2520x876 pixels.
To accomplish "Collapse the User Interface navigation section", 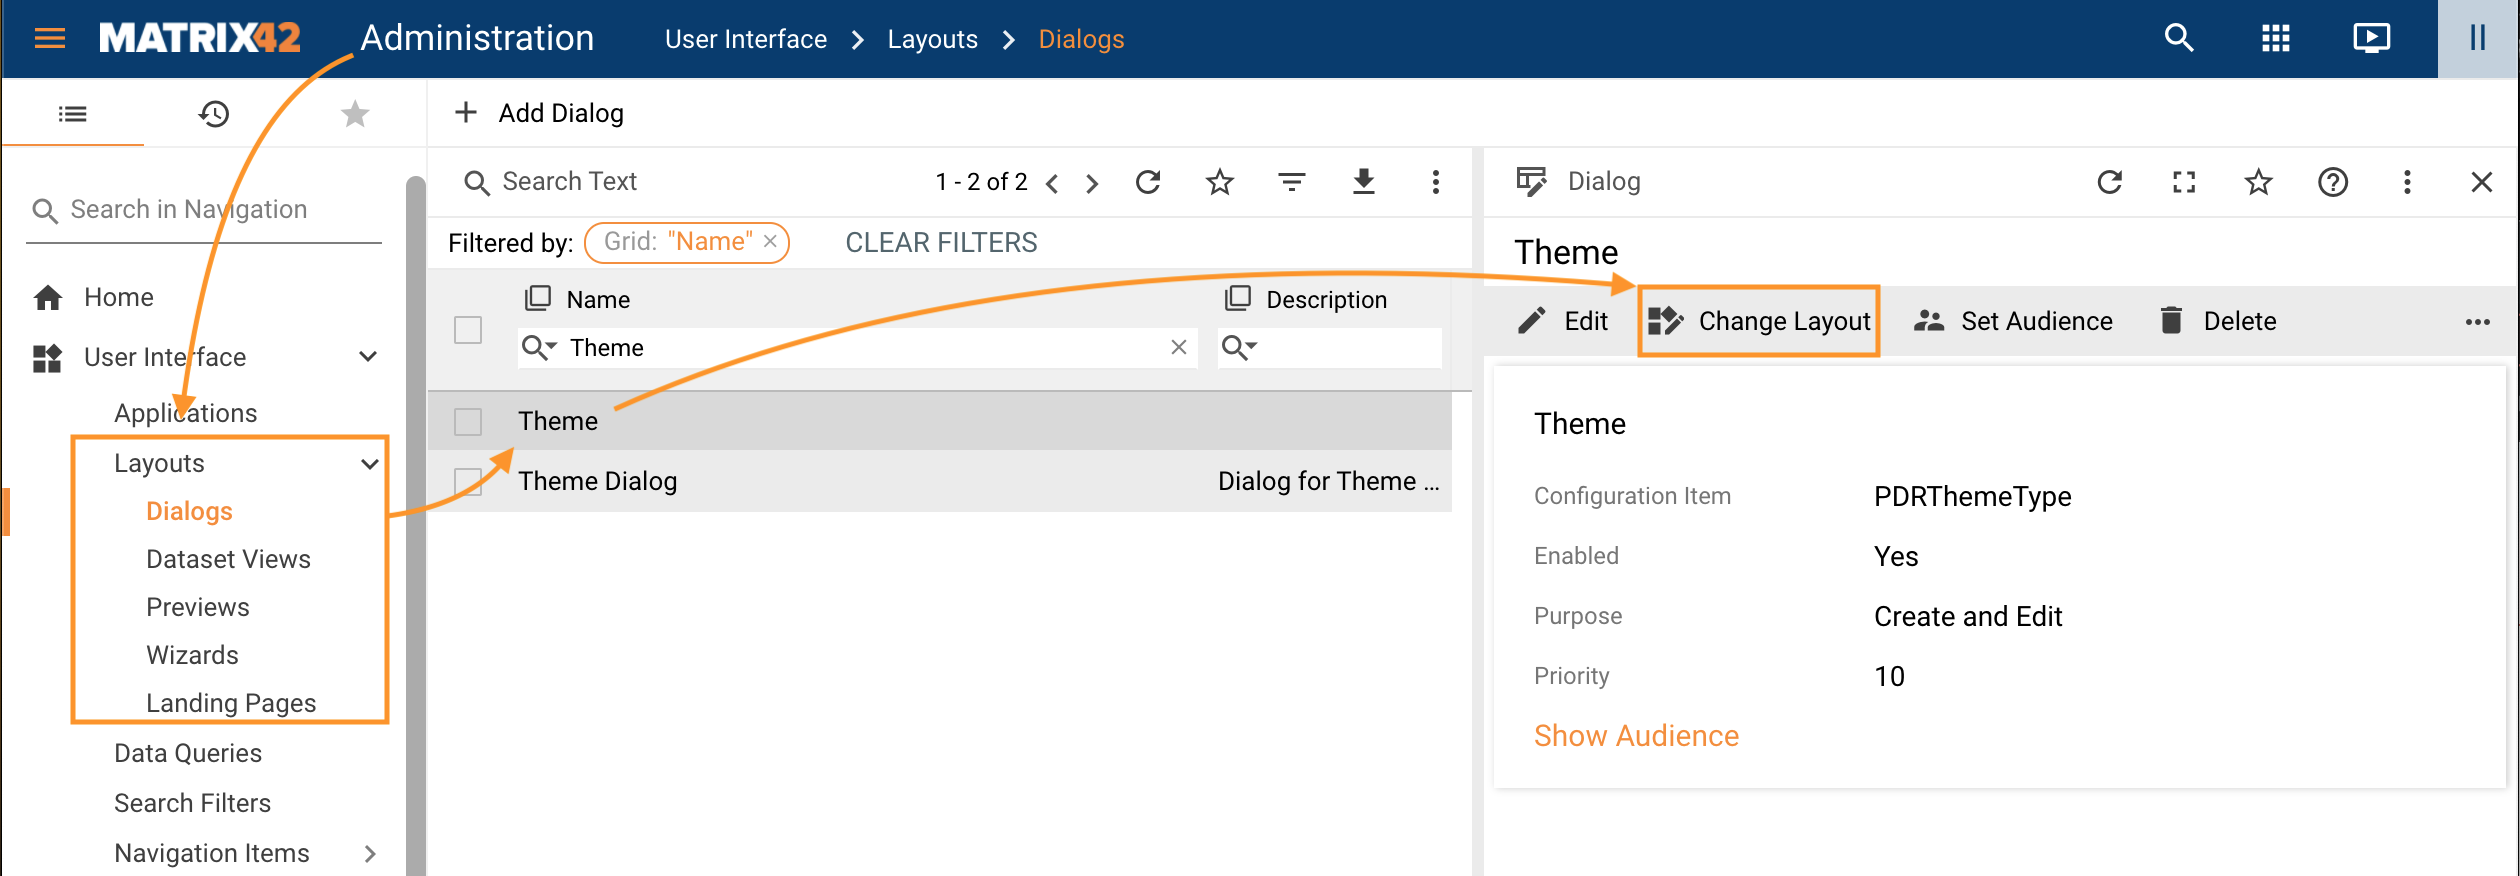I will [x=368, y=357].
